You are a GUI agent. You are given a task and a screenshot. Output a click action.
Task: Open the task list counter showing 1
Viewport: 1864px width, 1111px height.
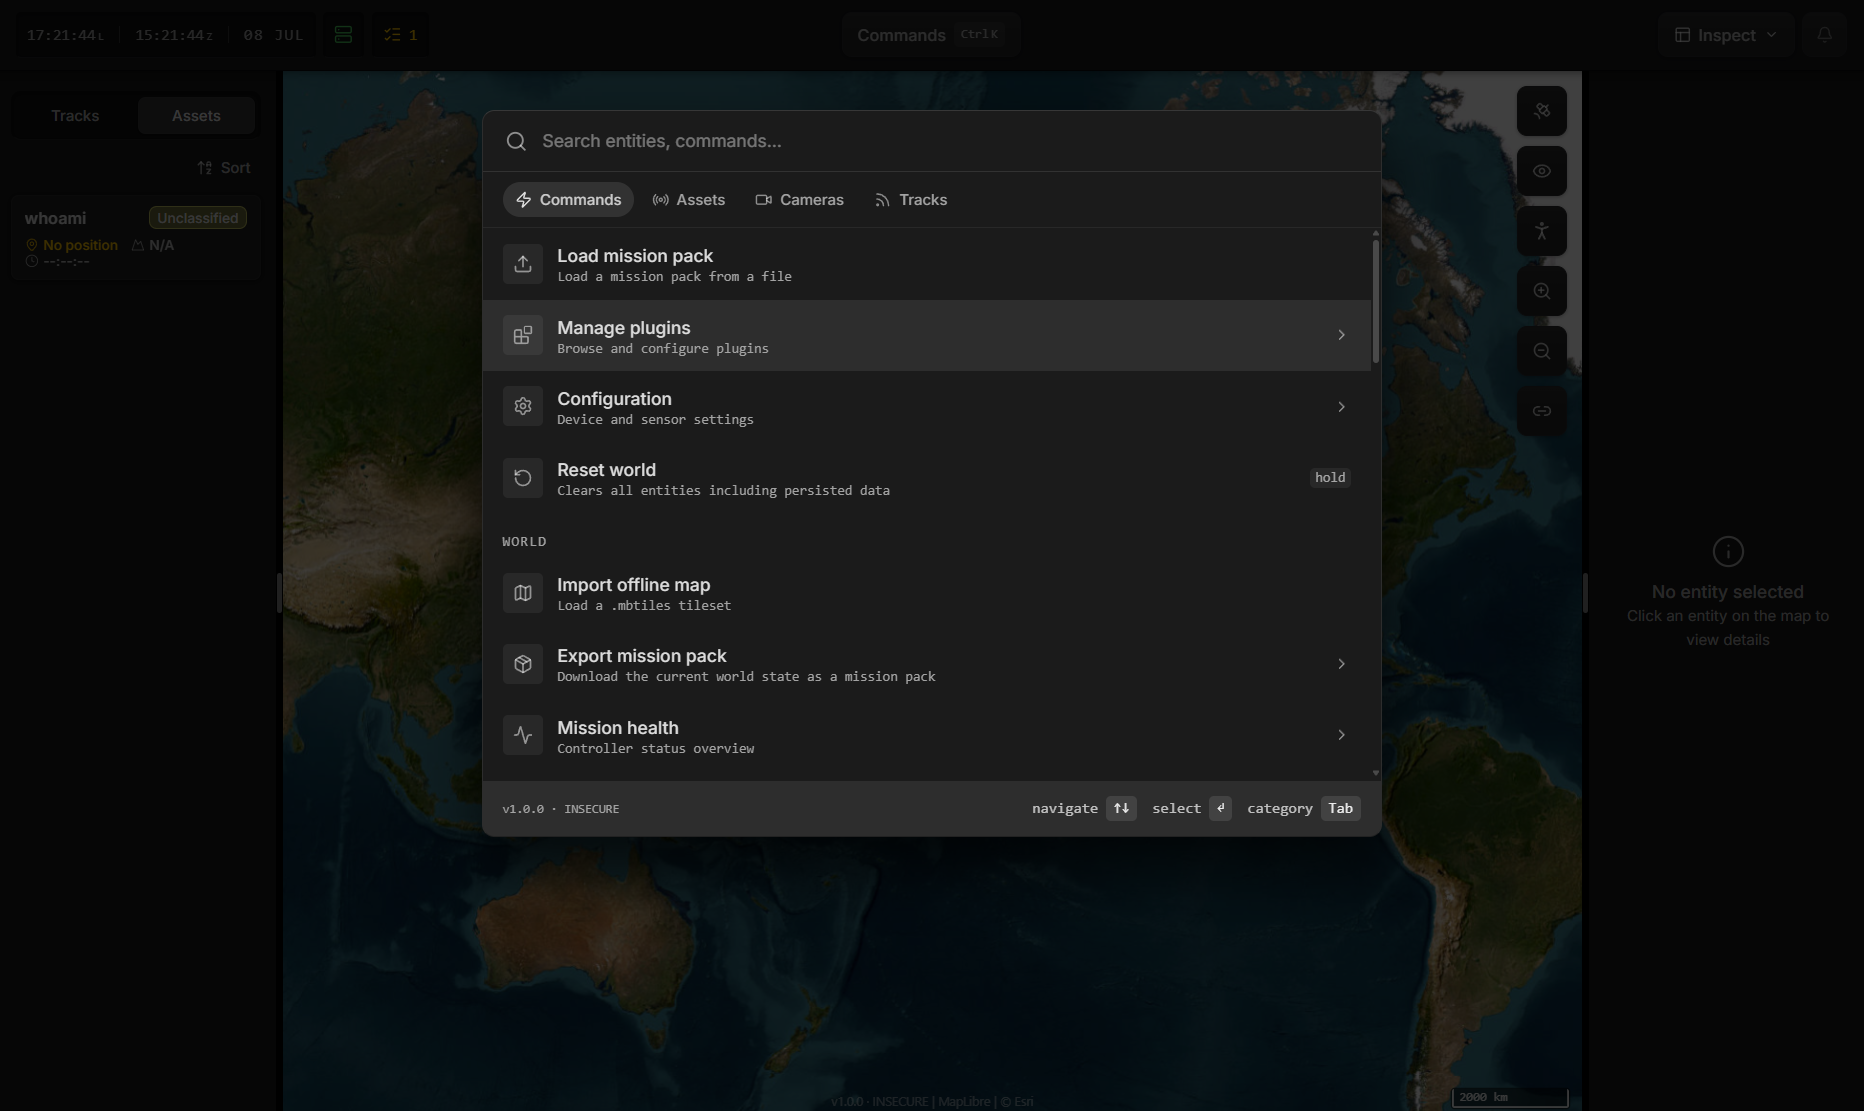[x=401, y=35]
